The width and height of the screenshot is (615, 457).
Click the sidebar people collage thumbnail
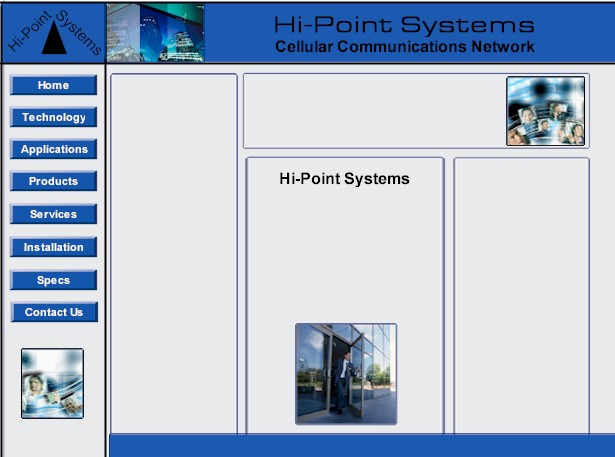[52, 383]
